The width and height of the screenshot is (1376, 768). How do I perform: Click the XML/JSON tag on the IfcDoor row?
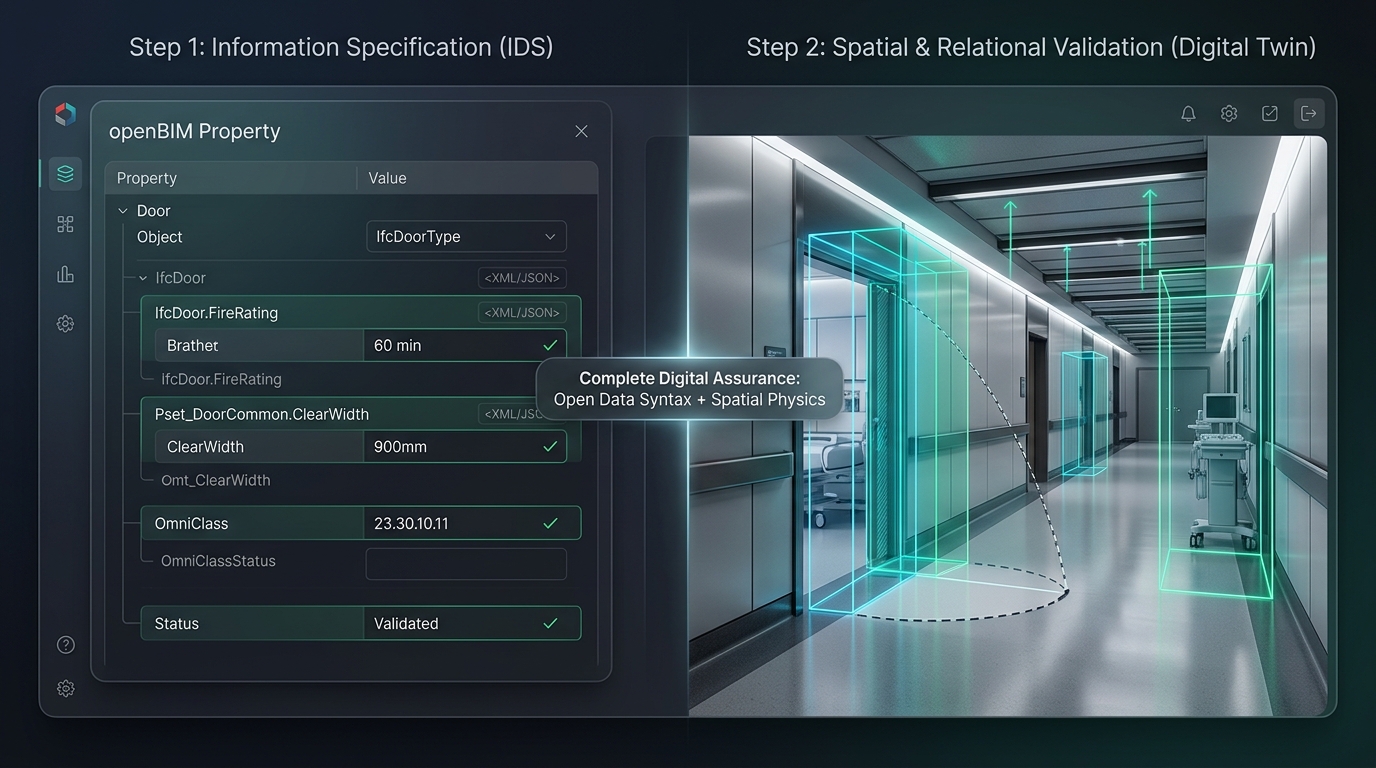click(523, 278)
